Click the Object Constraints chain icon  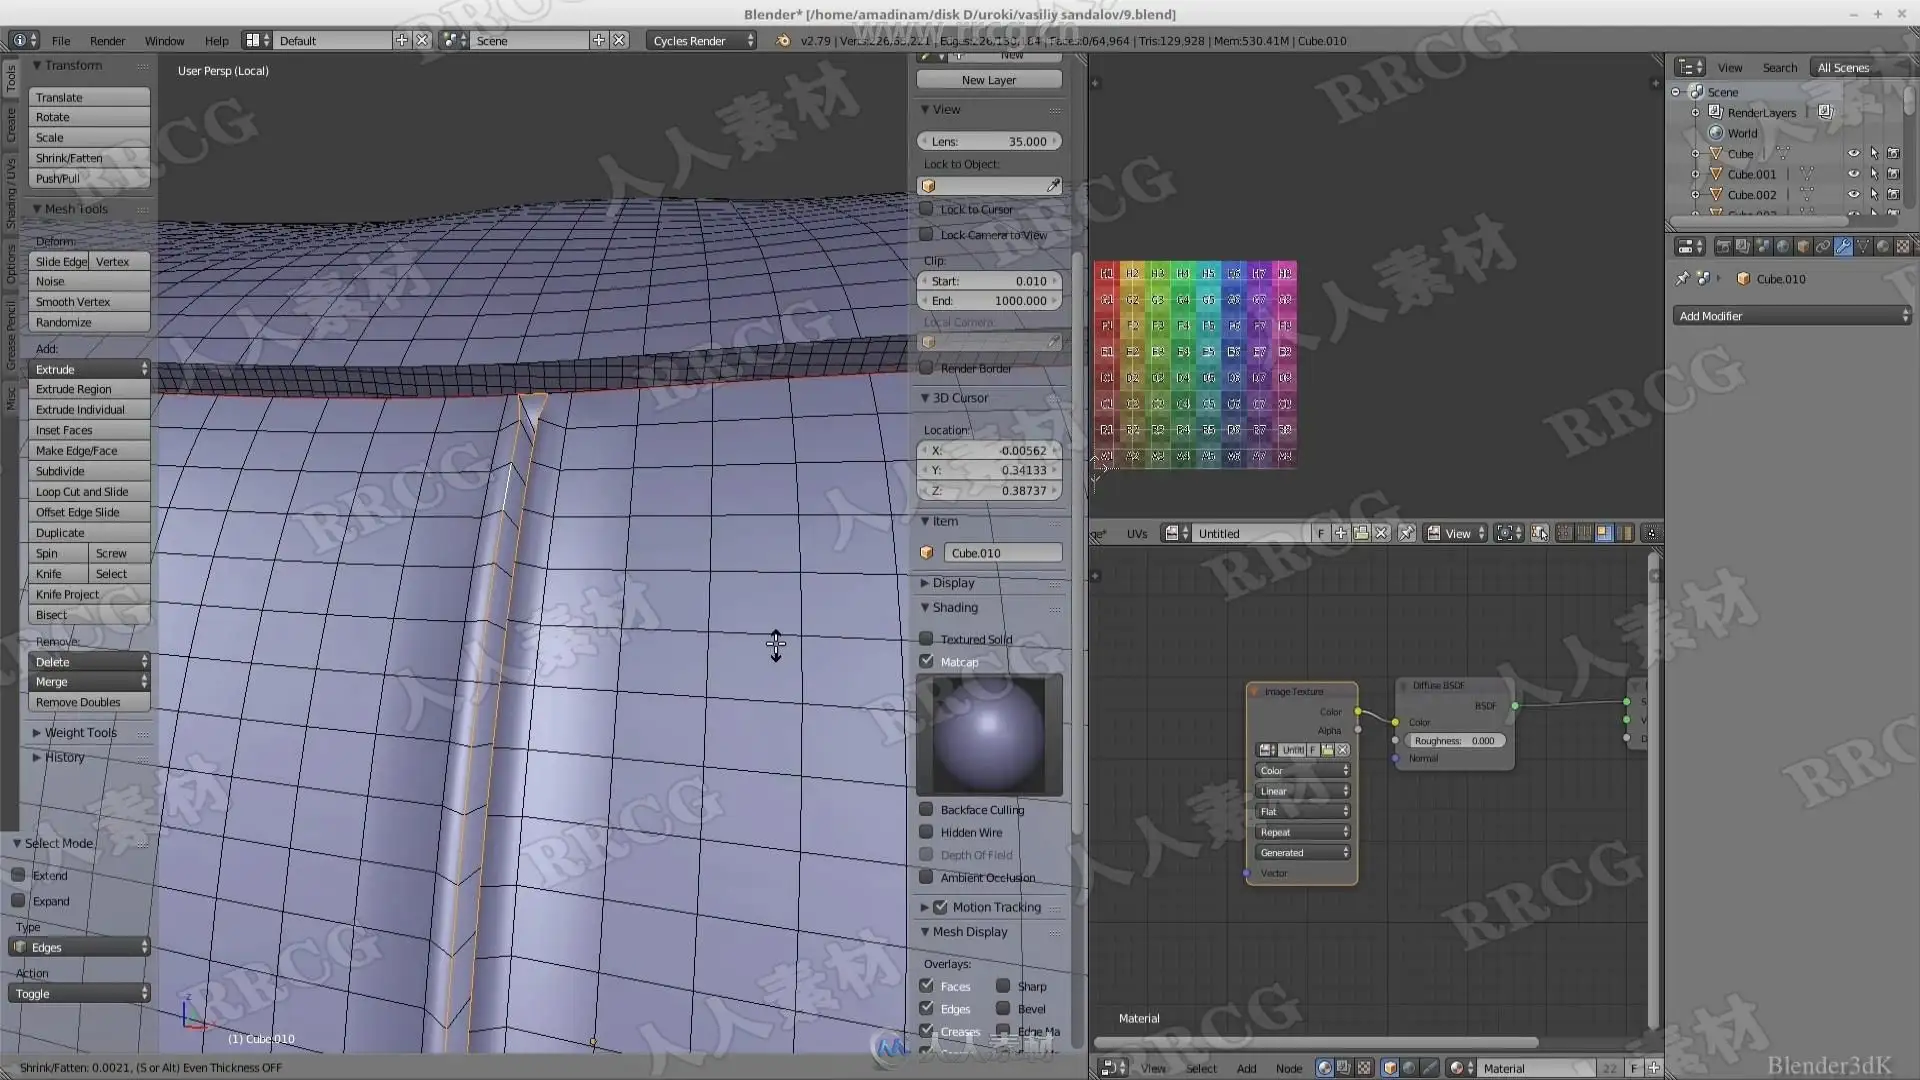pyautogui.click(x=1822, y=246)
